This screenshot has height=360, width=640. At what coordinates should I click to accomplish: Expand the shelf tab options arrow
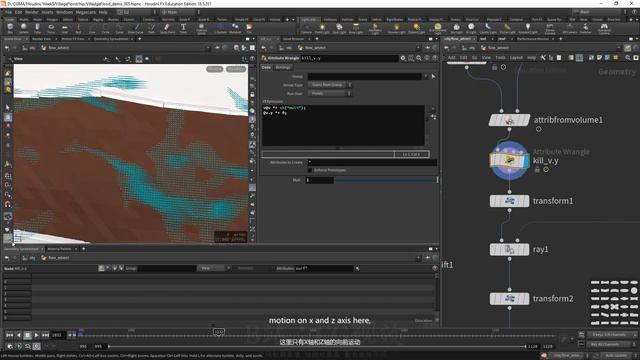point(293,19)
